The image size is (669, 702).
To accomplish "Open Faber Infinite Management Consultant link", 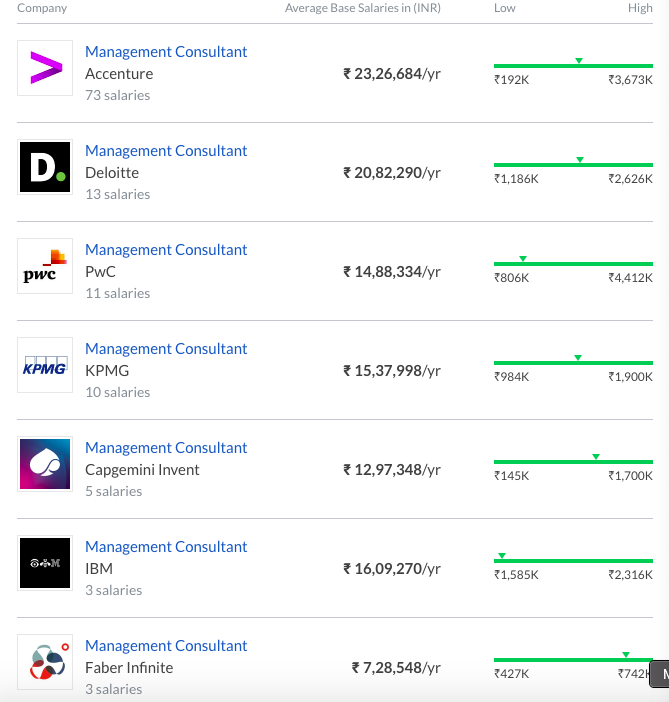I will [x=166, y=646].
